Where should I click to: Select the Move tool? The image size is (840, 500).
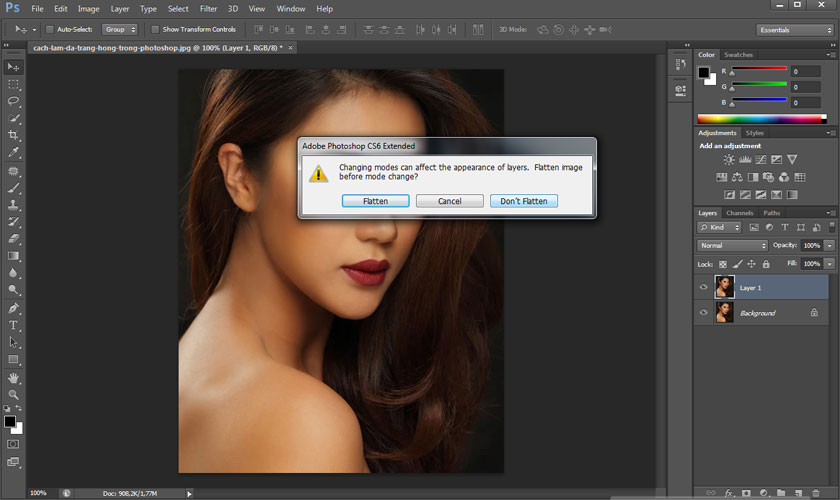click(x=14, y=67)
